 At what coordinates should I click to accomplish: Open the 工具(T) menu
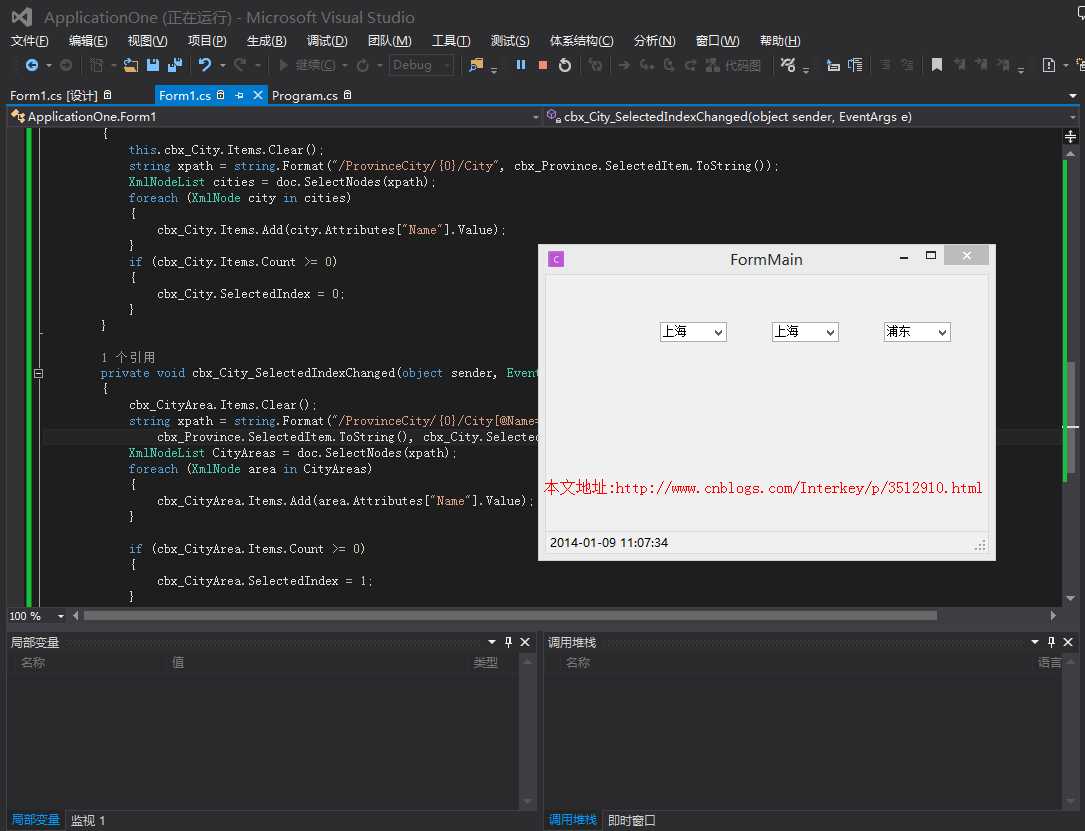[451, 41]
